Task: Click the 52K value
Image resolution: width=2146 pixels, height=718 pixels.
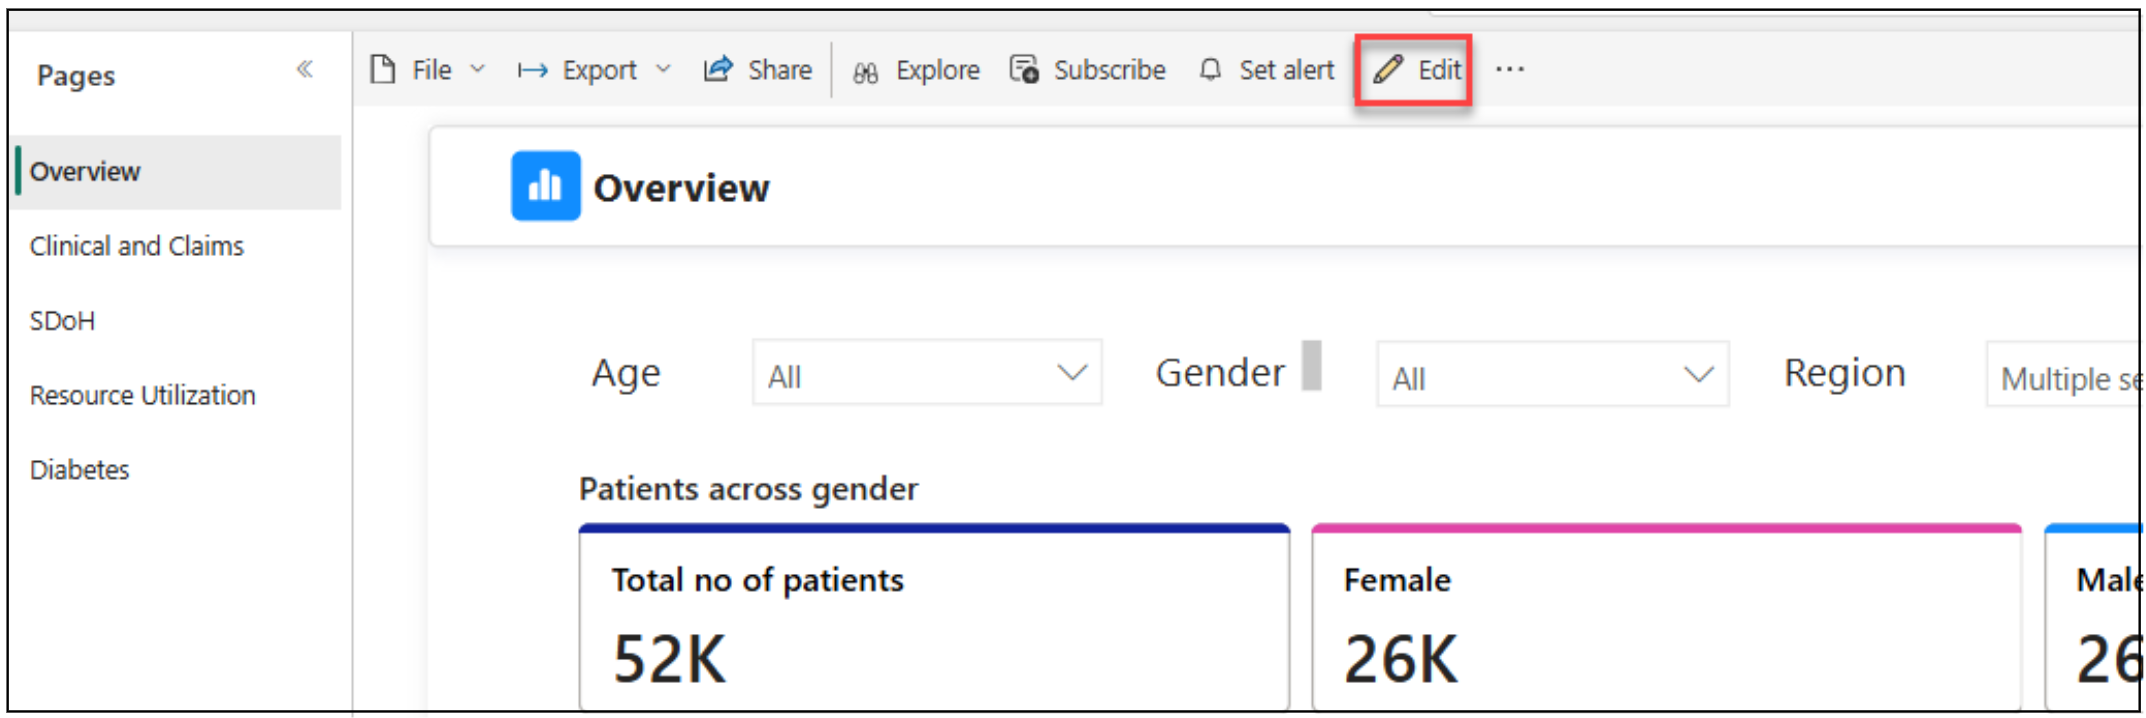Action: point(670,659)
